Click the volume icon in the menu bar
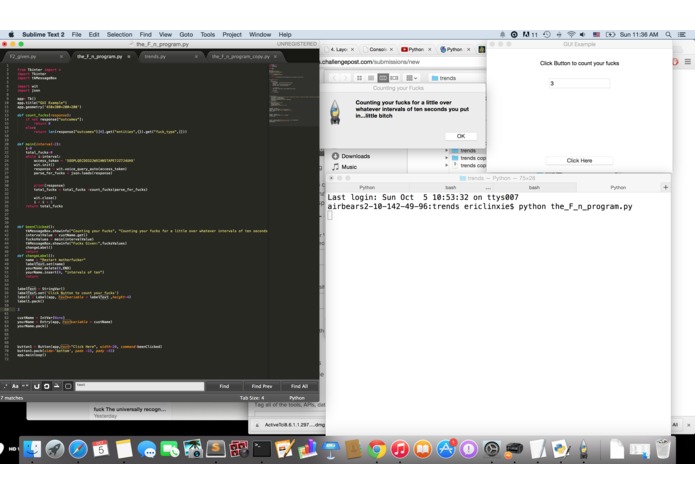This screenshot has height=494, width=695. [x=582, y=35]
